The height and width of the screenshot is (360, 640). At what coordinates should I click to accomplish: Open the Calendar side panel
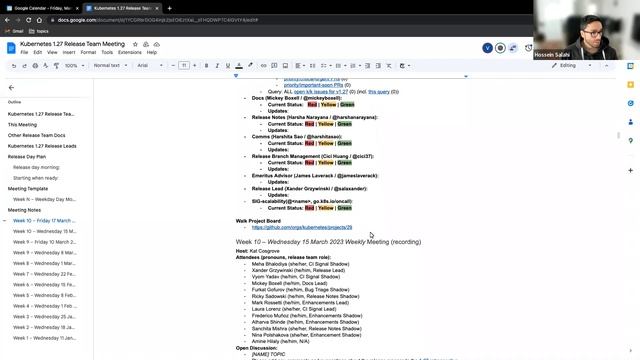click(x=631, y=66)
